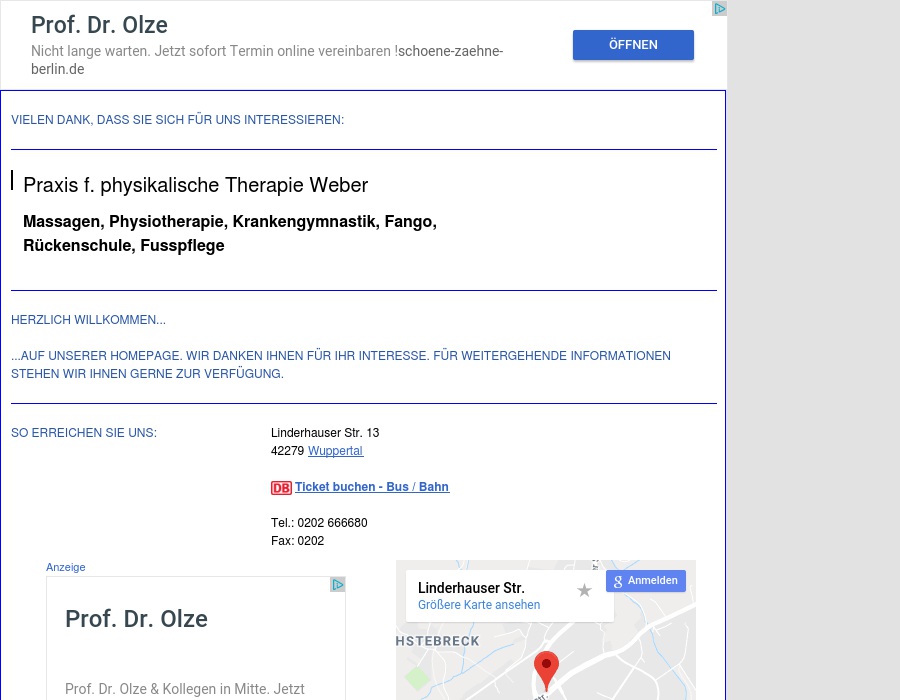Click the DB Deutsche Bahn icon

(281, 488)
